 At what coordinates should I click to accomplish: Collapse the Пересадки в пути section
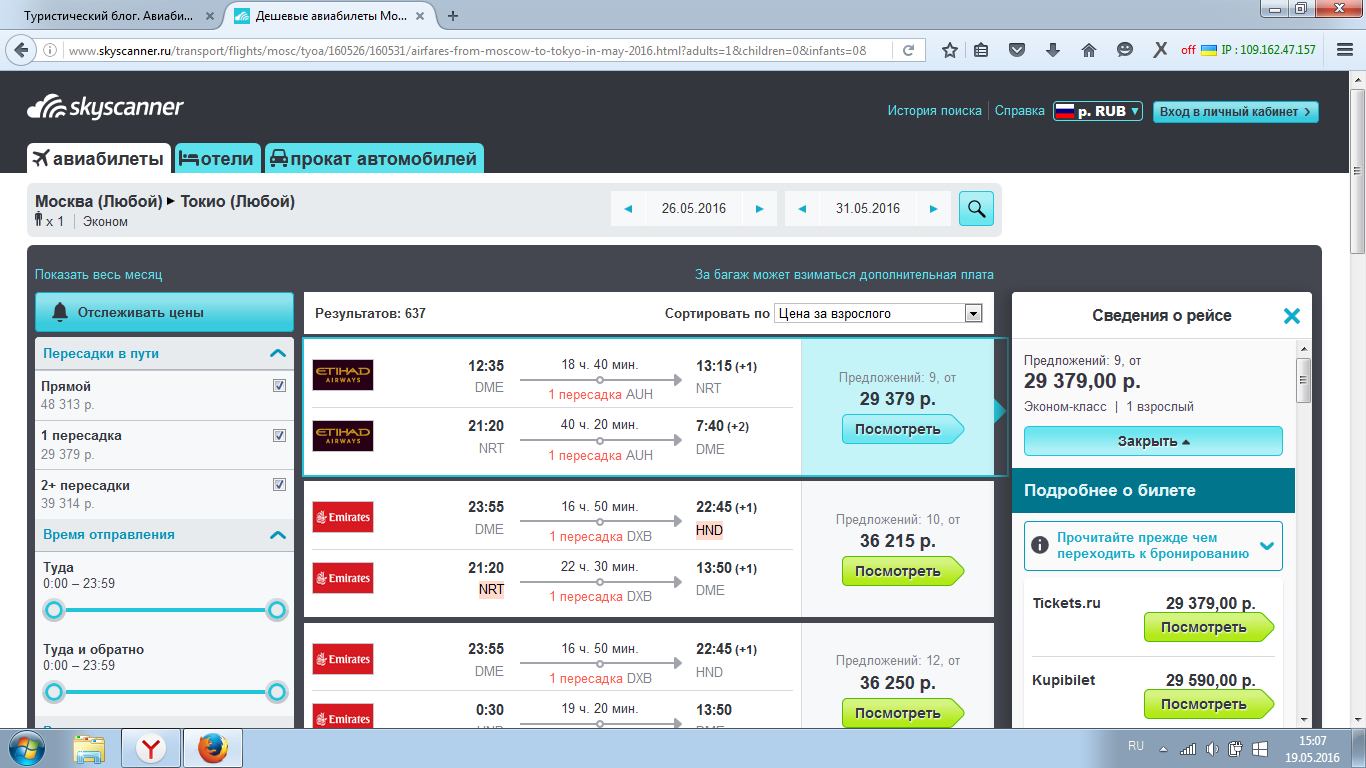click(x=277, y=353)
